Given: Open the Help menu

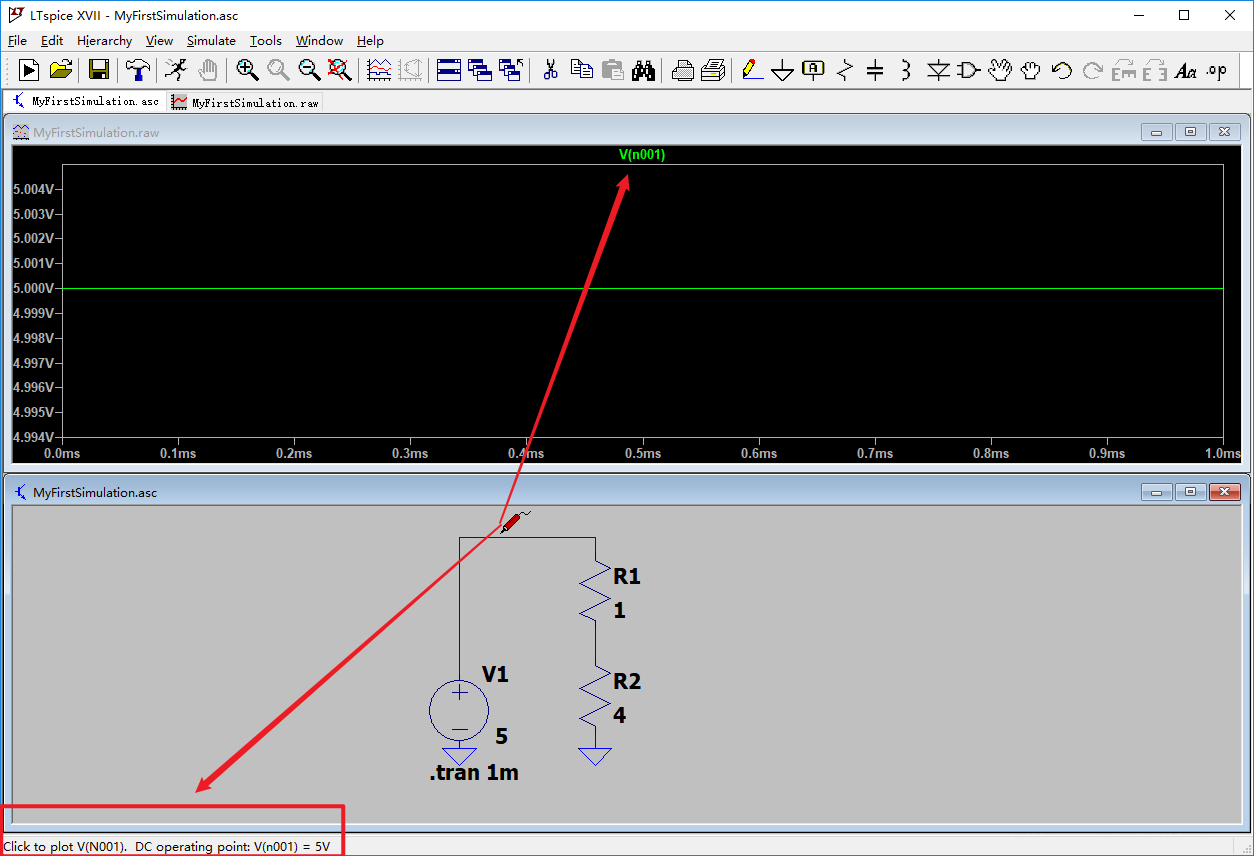Looking at the screenshot, I should click(x=370, y=41).
